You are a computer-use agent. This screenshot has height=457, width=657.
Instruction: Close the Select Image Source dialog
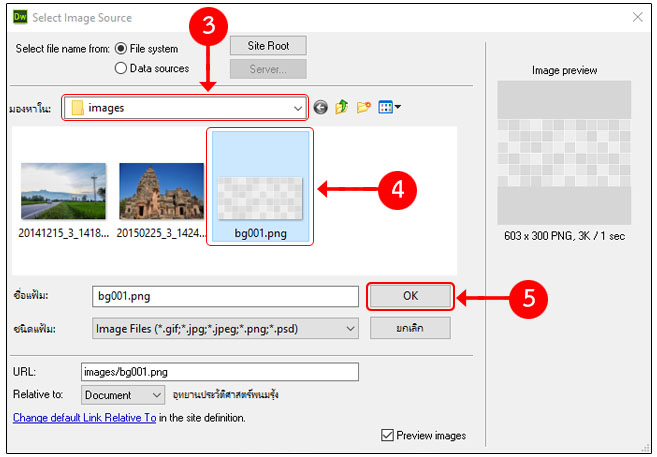[637, 17]
